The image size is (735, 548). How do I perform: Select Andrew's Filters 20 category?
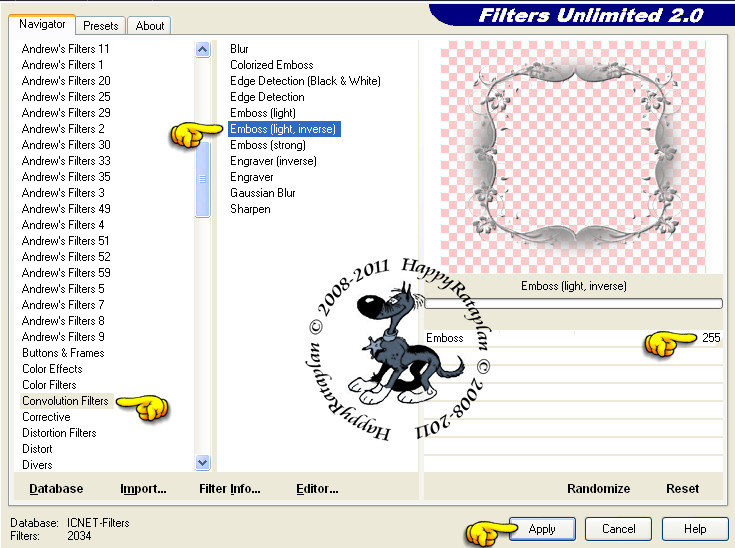66,81
